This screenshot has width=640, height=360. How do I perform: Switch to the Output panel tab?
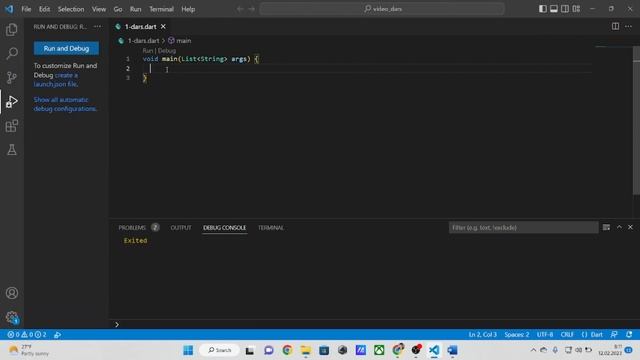coord(181,227)
